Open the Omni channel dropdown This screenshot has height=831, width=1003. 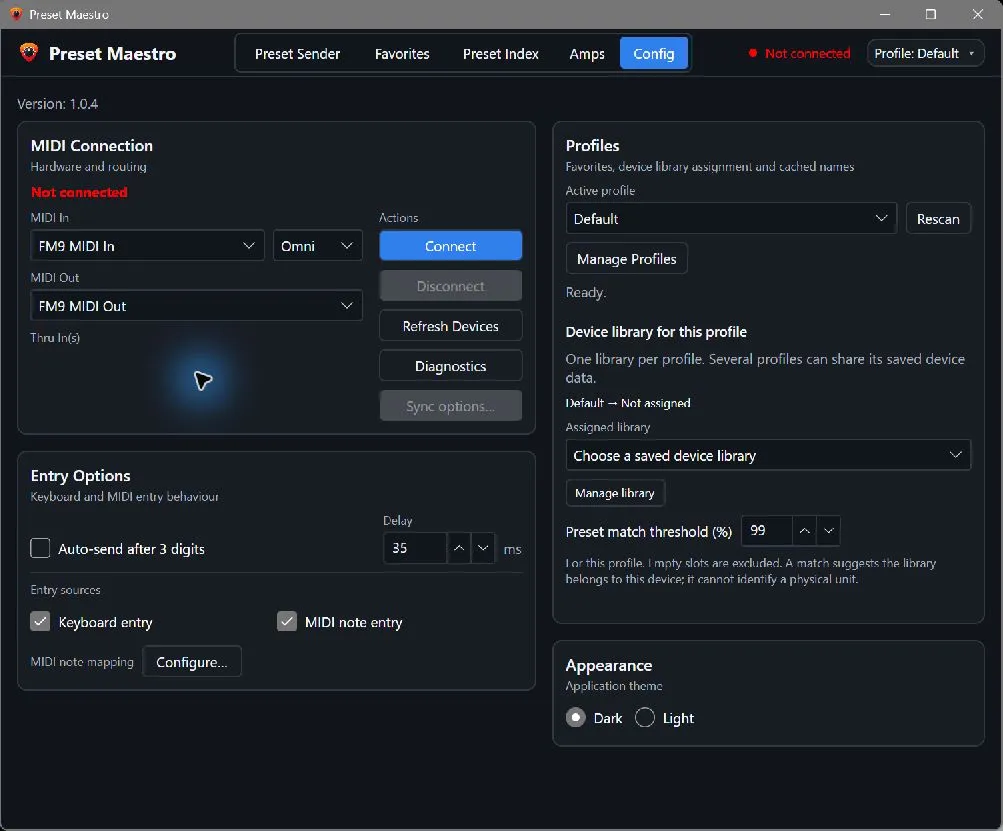click(317, 246)
